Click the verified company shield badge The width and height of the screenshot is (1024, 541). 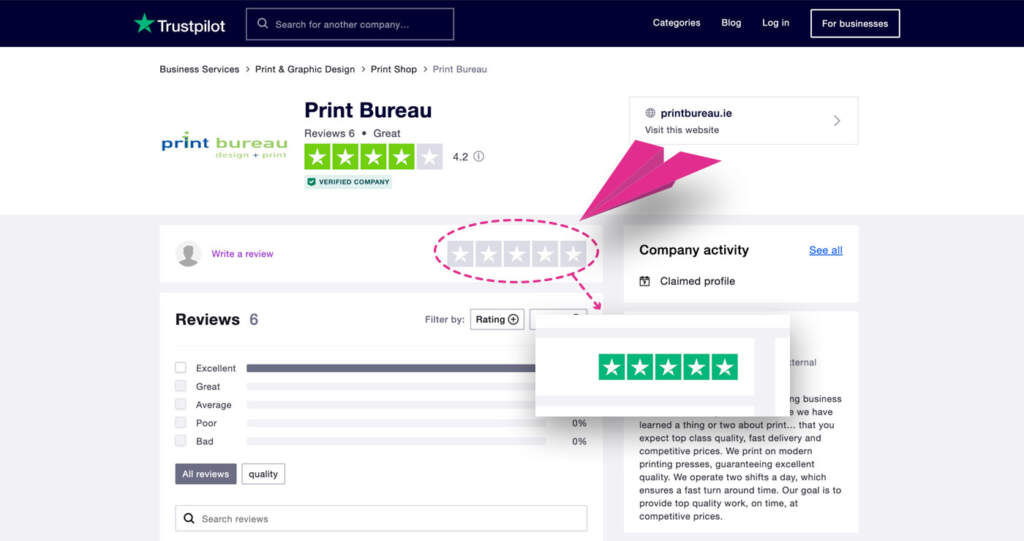(x=347, y=182)
